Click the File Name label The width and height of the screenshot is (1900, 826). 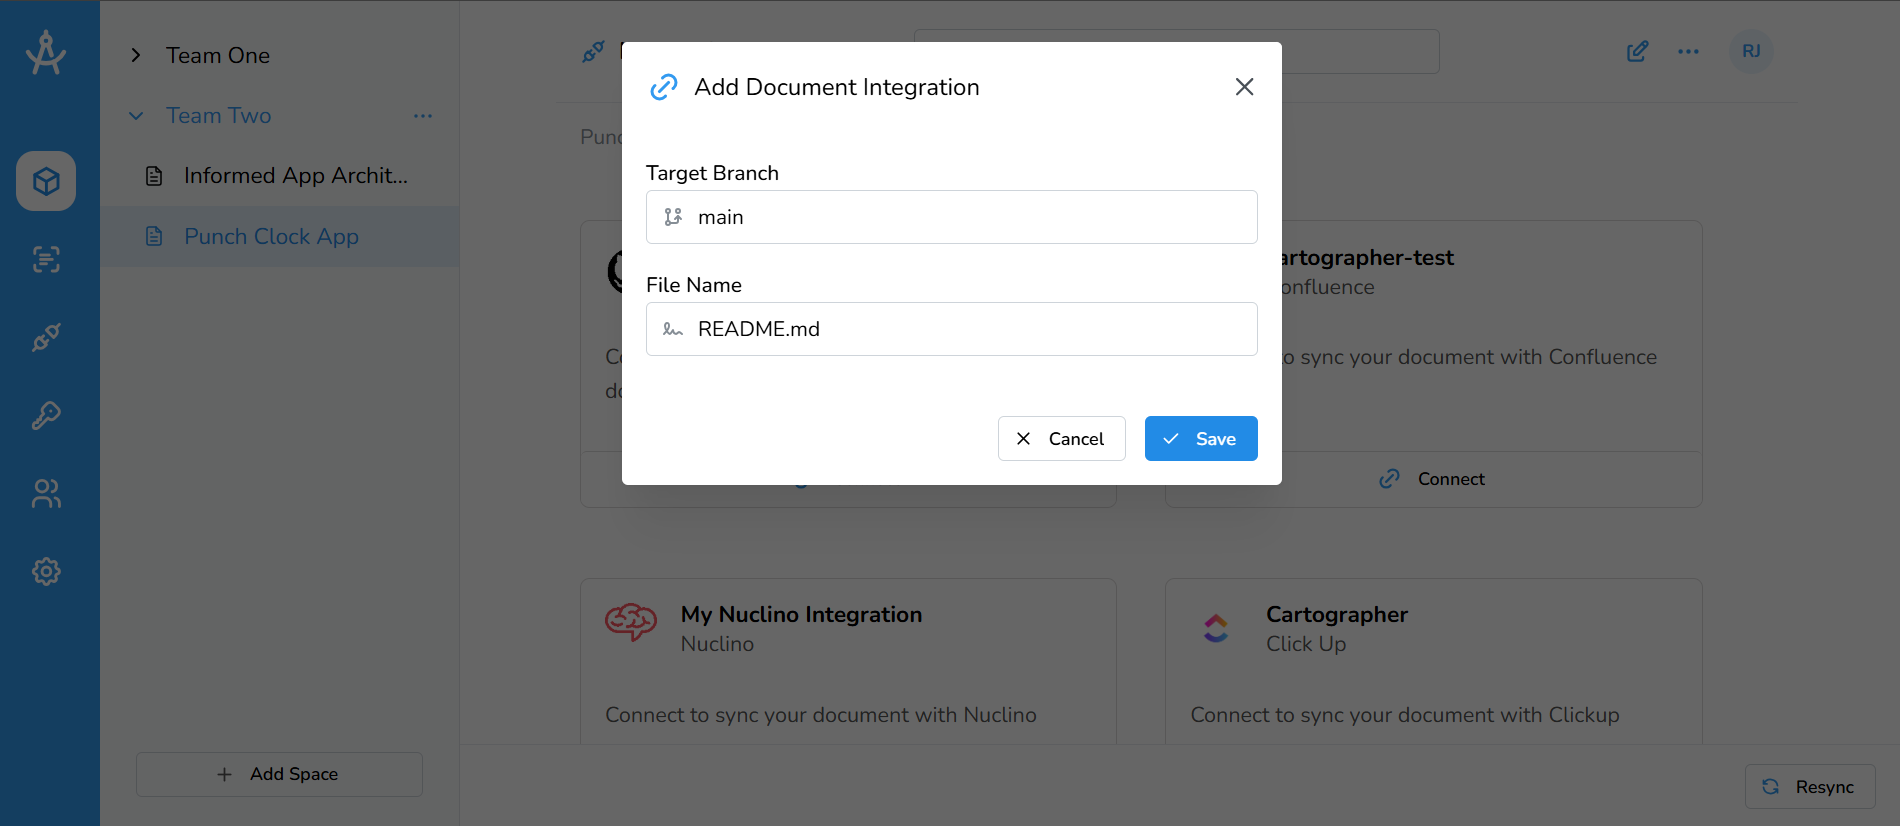694,285
